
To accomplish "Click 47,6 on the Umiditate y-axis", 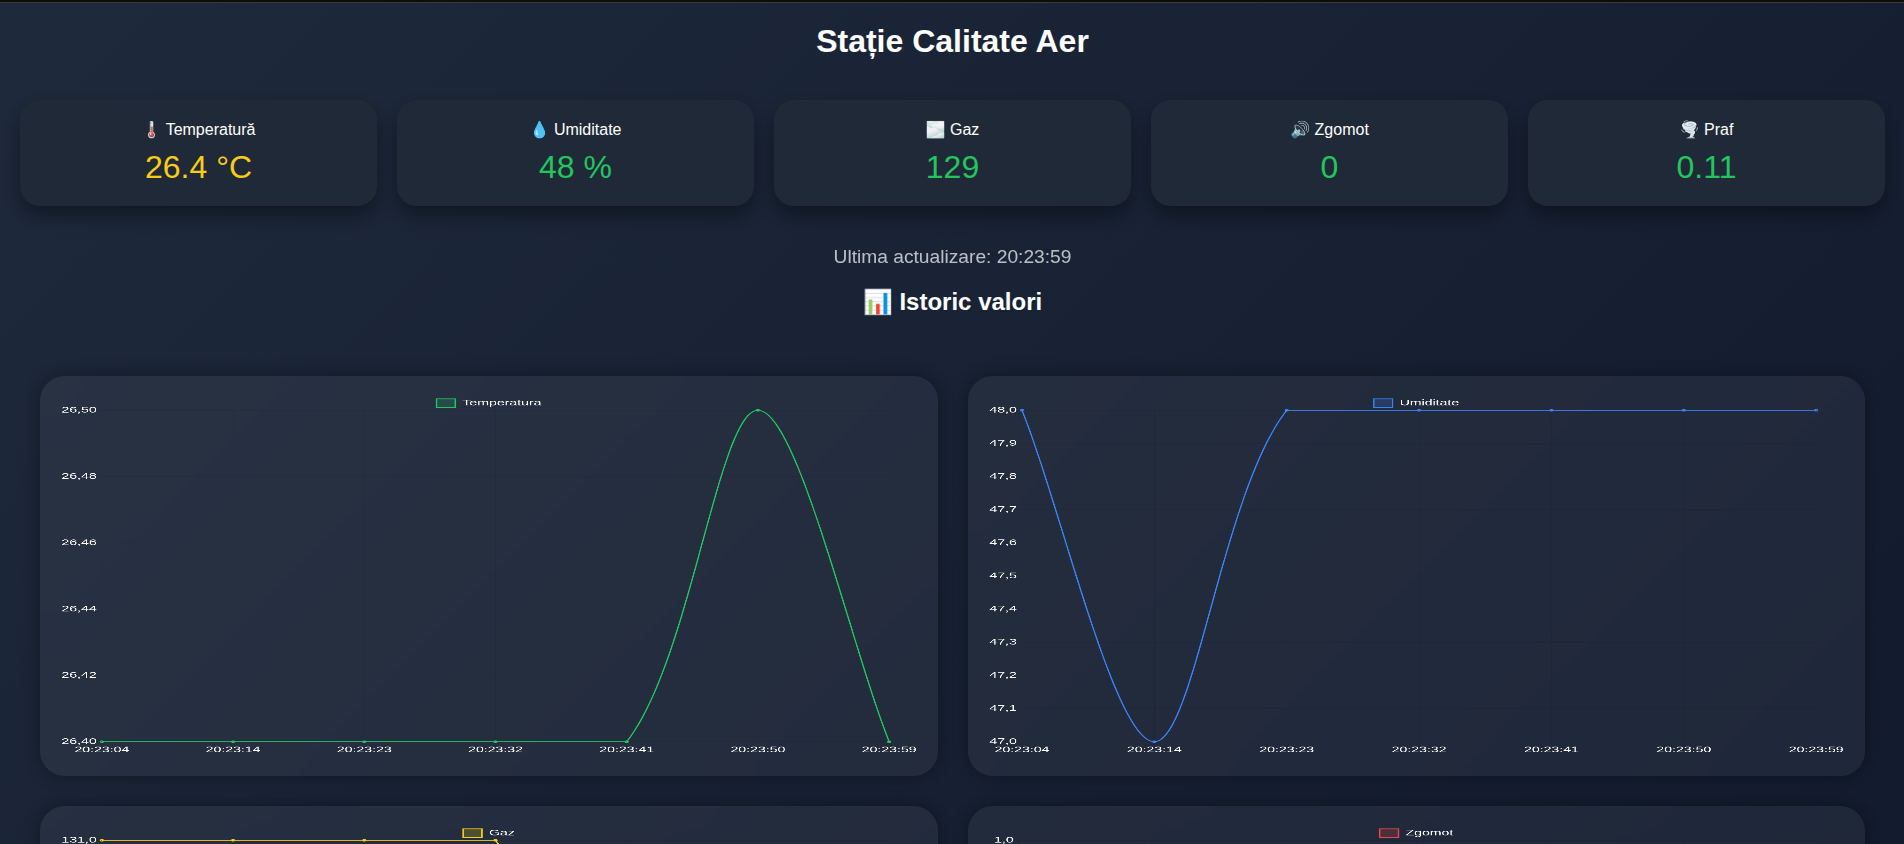I will [1003, 542].
